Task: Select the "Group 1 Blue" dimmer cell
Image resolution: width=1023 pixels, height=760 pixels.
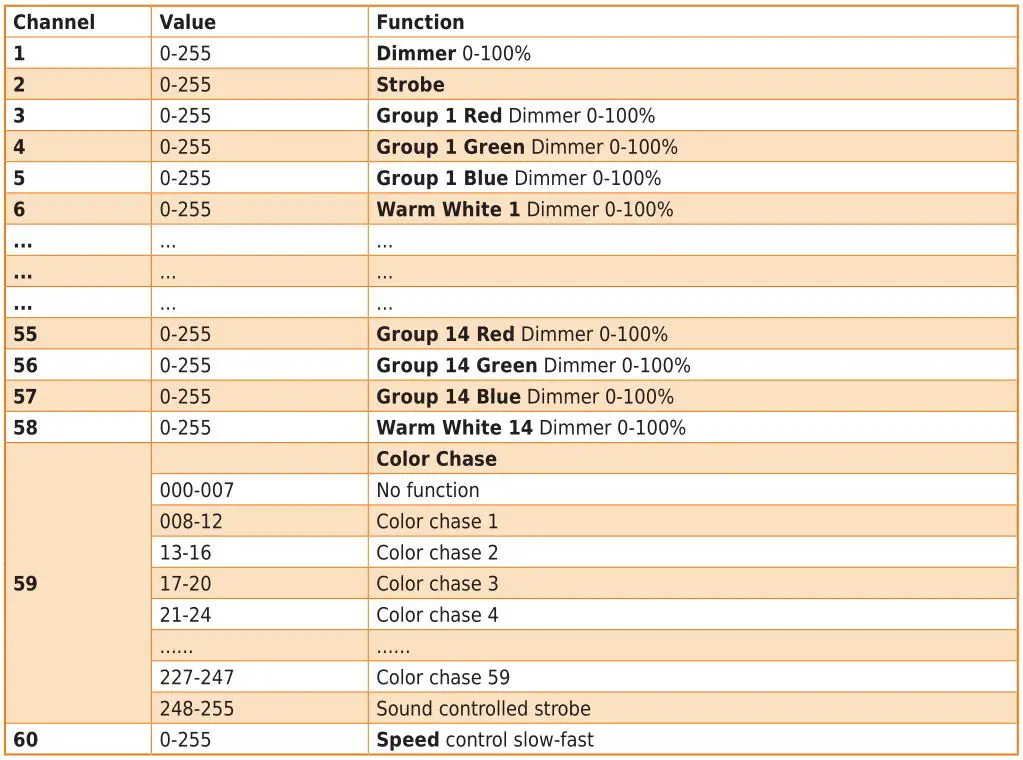Action: click(x=518, y=178)
